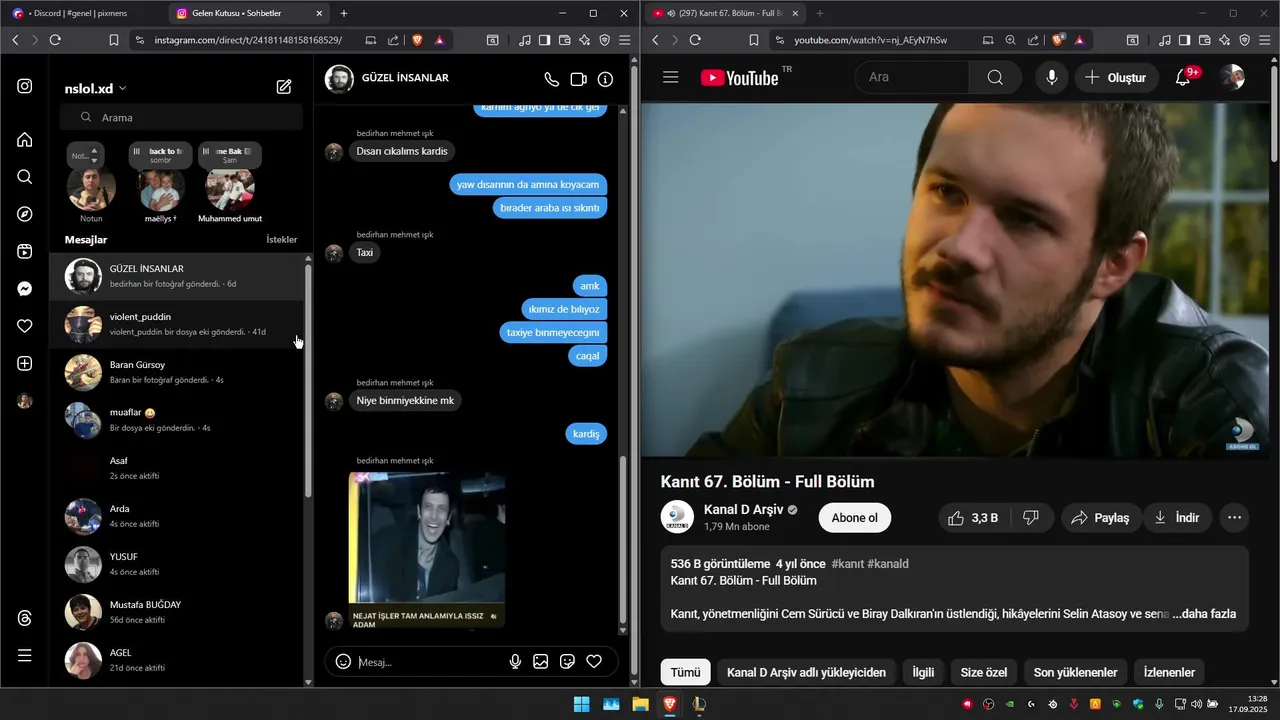Screen dimensions: 1280x720
Task: Click Instagram create plus icon
Action: pos(25,364)
